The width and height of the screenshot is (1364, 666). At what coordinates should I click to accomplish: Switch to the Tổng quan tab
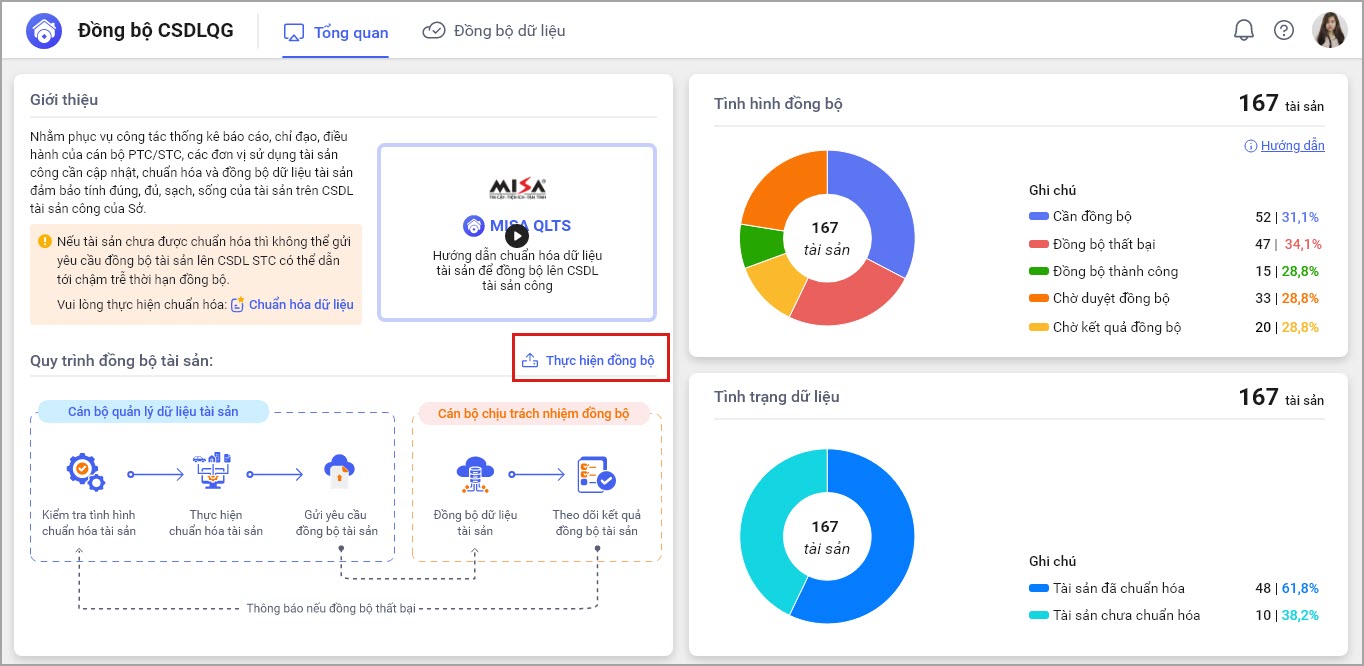pyautogui.click(x=336, y=32)
